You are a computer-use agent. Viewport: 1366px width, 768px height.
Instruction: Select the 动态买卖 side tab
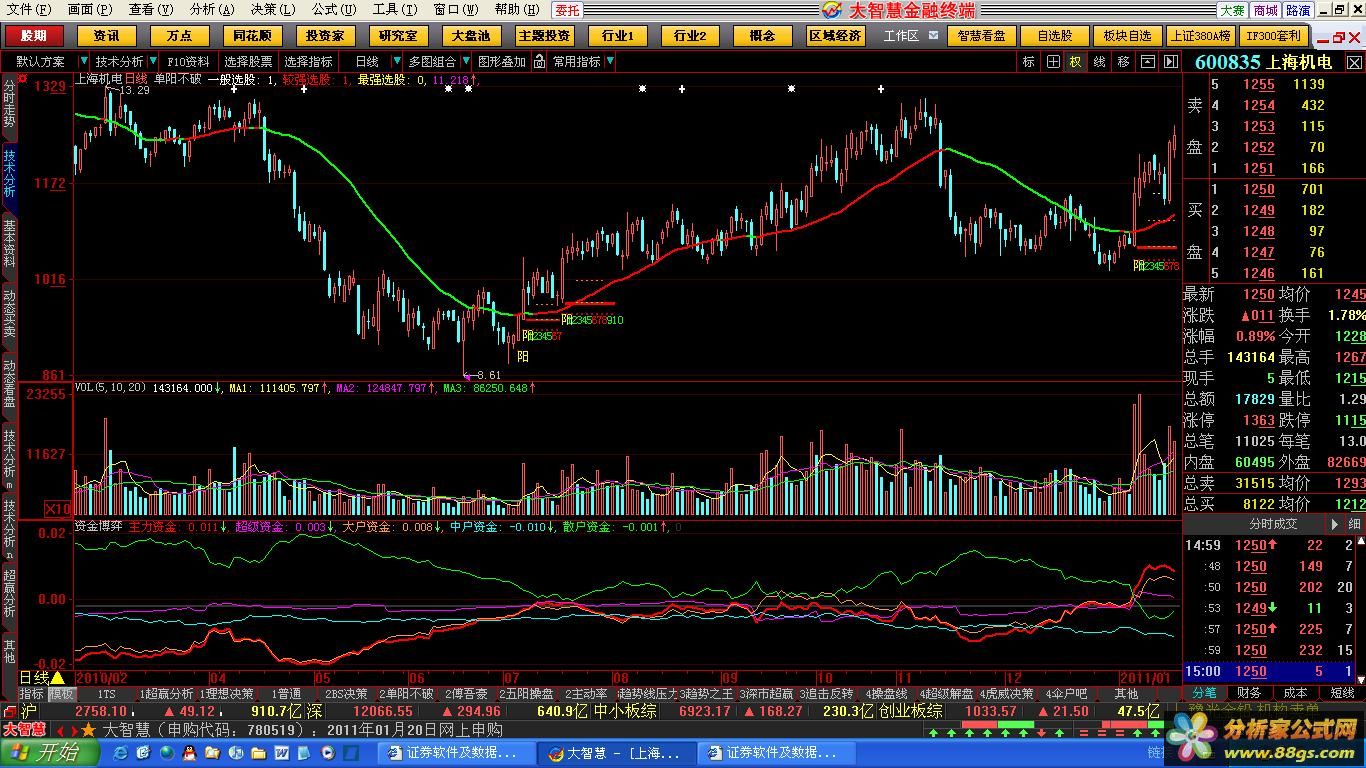pos(9,314)
